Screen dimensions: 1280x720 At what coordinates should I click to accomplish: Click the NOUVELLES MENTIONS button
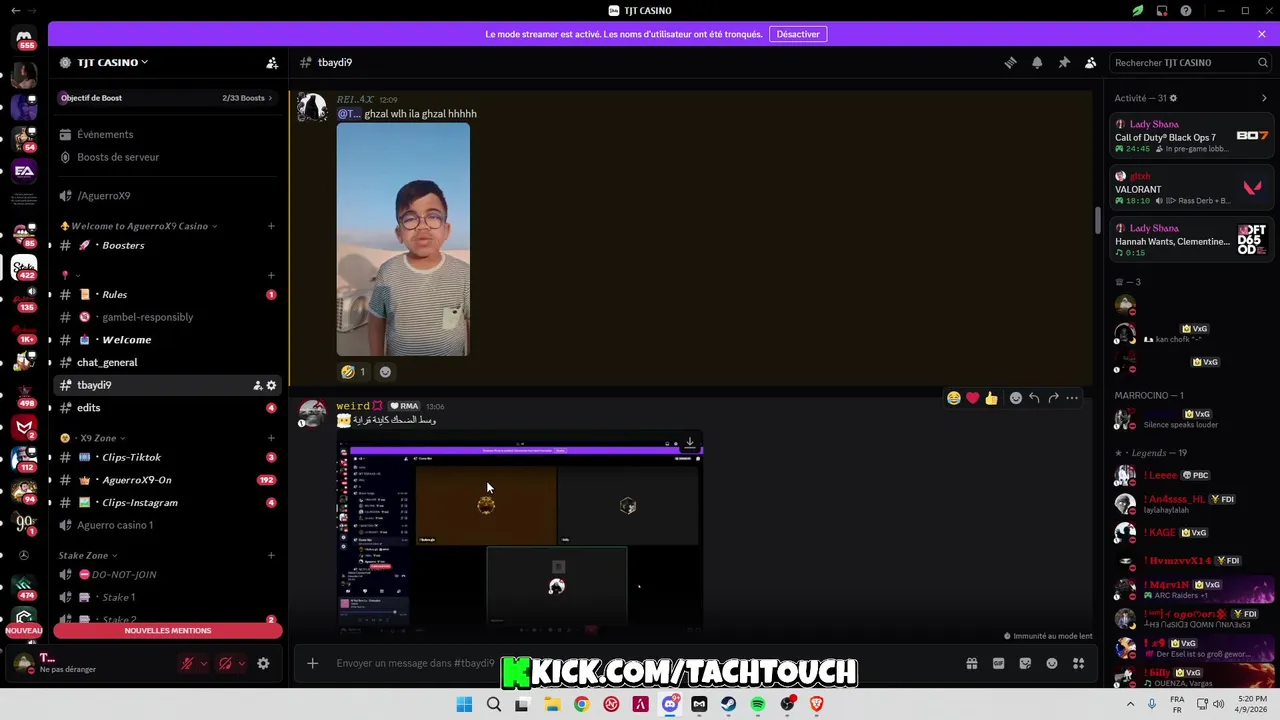point(168,631)
